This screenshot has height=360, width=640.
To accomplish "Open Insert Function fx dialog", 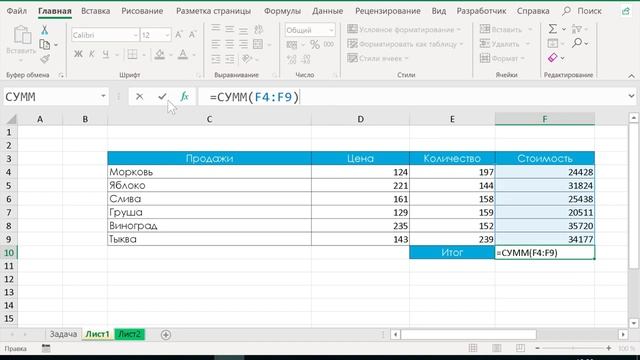I will pyautogui.click(x=184, y=97).
